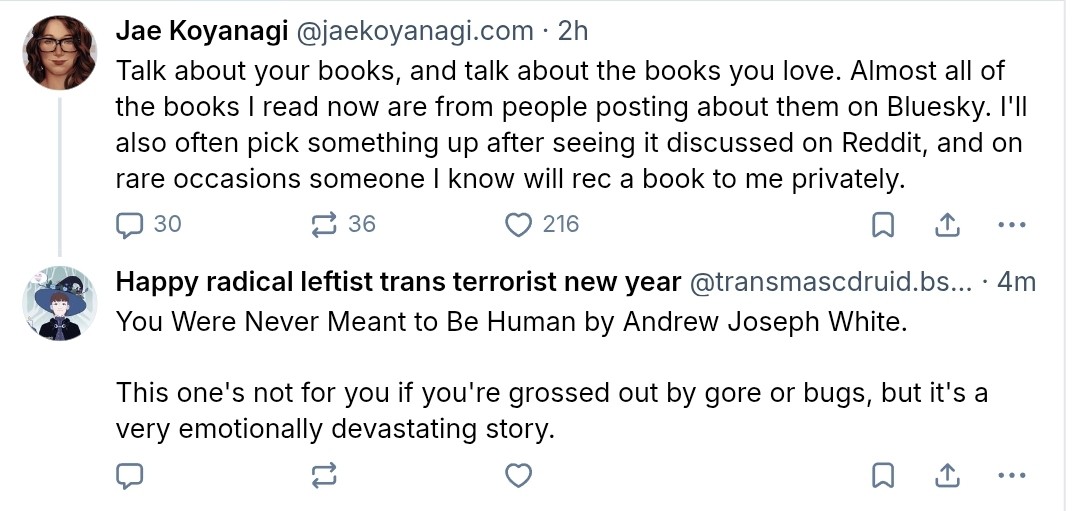The height and width of the screenshot is (511, 1080).
Task: Repost Jae Koyanagi's post with 36 reposts
Action: click(x=343, y=225)
